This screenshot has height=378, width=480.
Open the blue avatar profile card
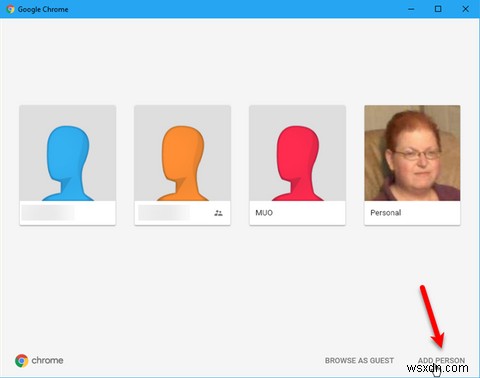point(68,165)
